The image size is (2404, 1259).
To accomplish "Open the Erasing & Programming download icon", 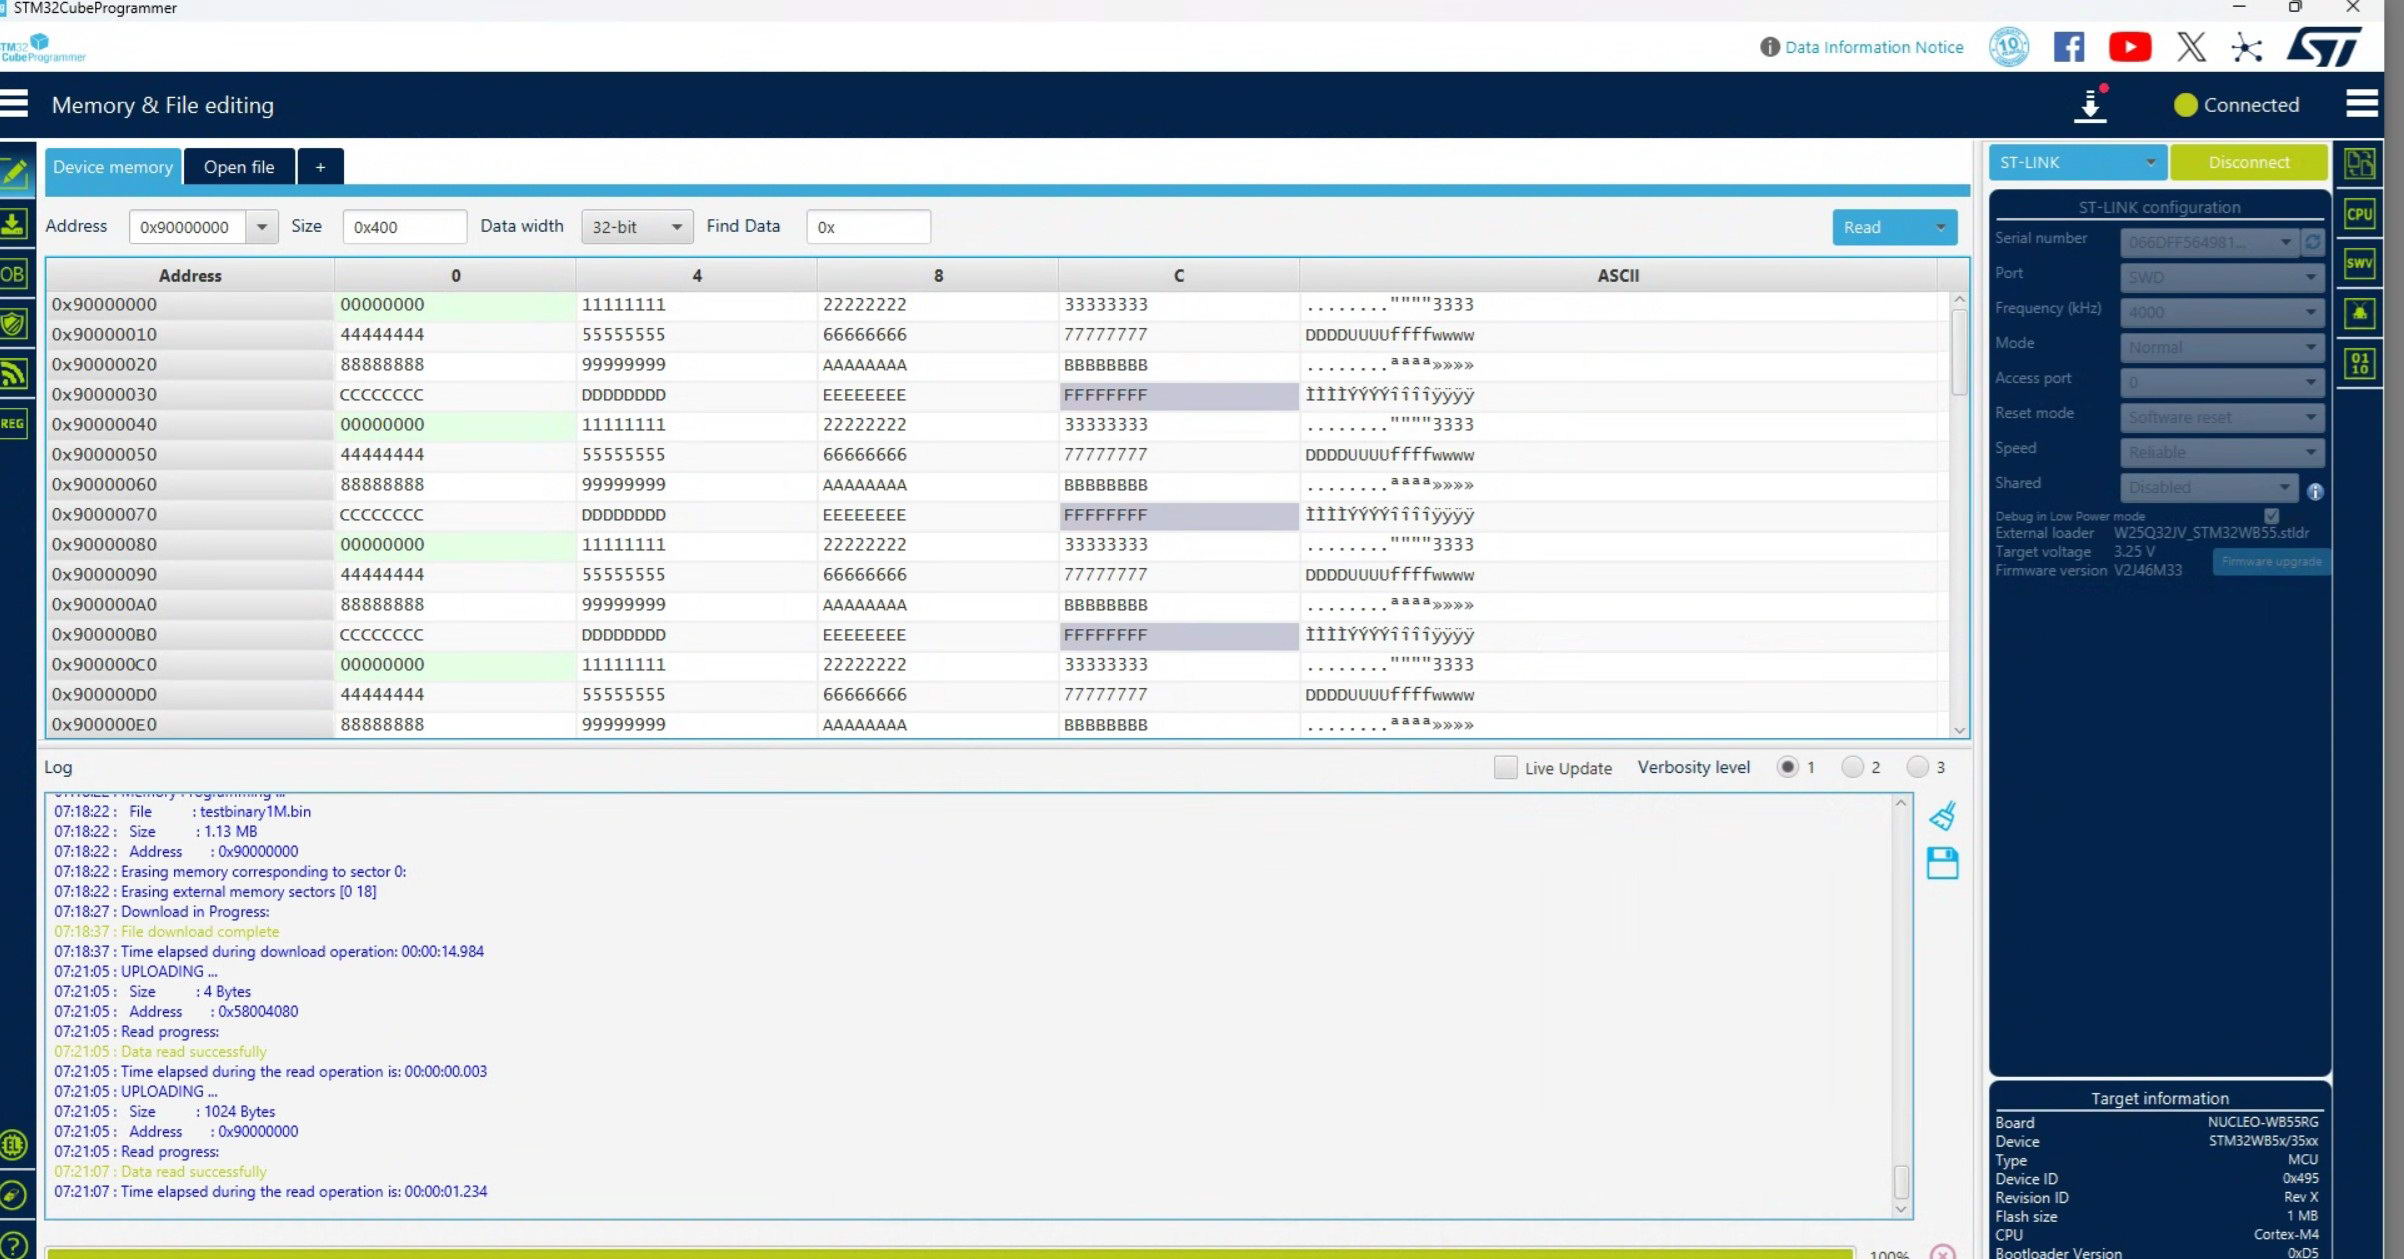I will tap(13, 224).
